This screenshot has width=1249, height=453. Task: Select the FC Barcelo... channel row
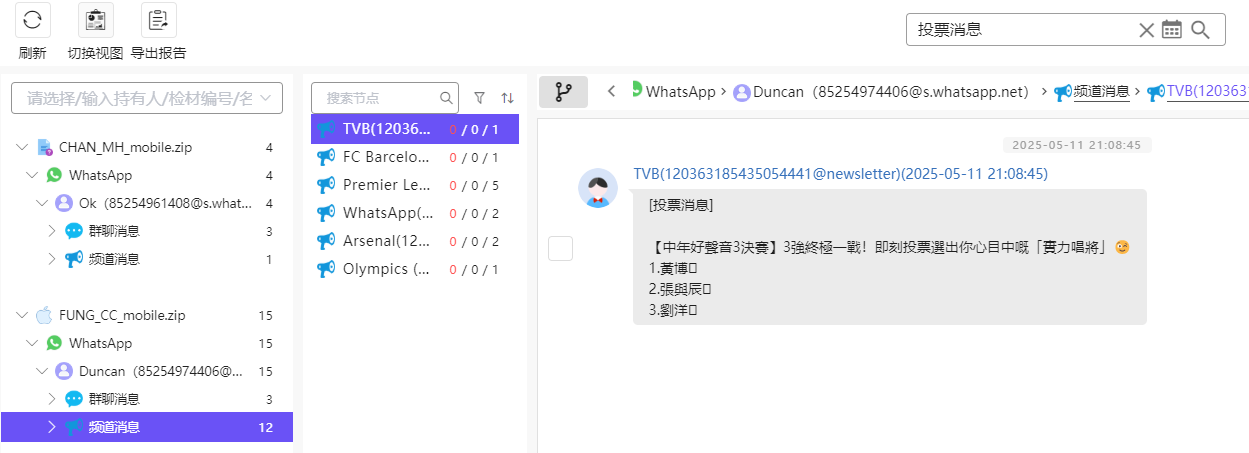click(x=415, y=157)
